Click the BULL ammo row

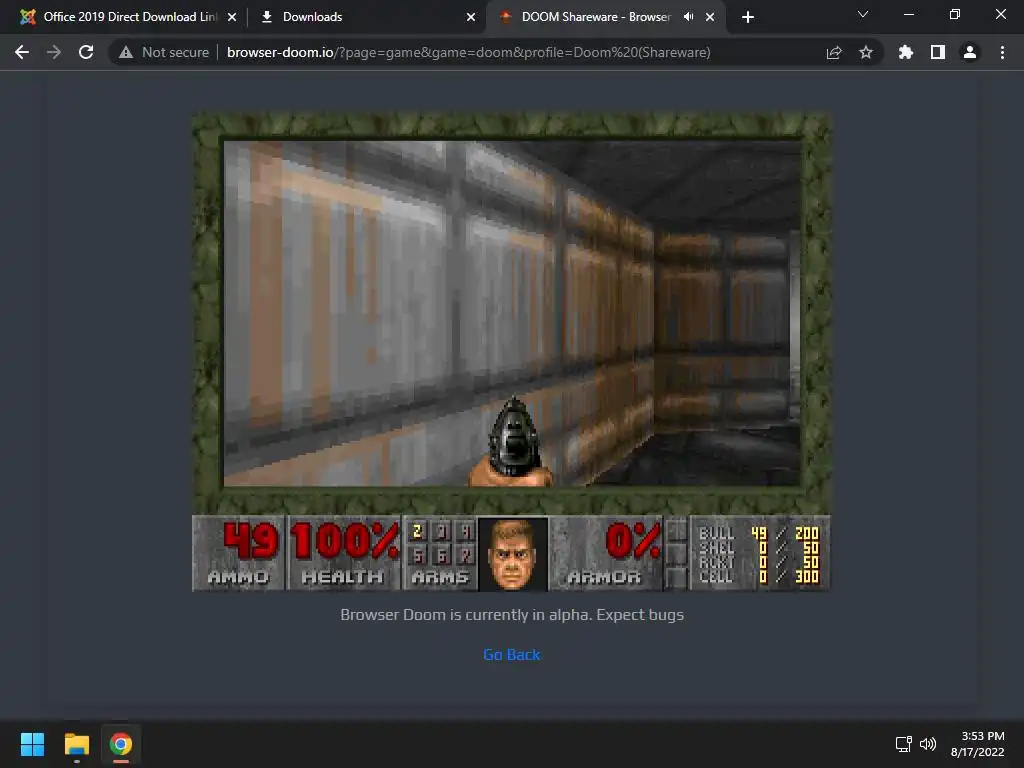point(759,533)
